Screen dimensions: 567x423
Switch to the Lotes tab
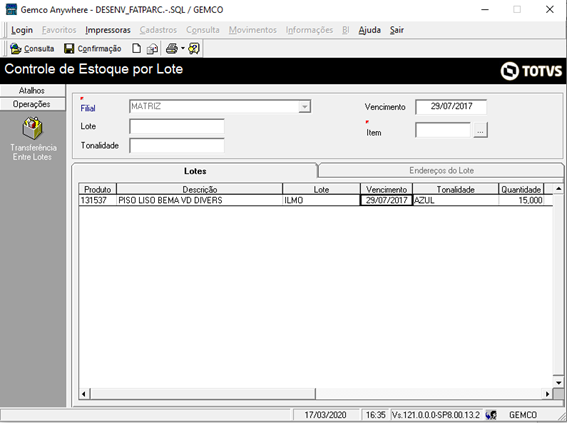(x=195, y=171)
